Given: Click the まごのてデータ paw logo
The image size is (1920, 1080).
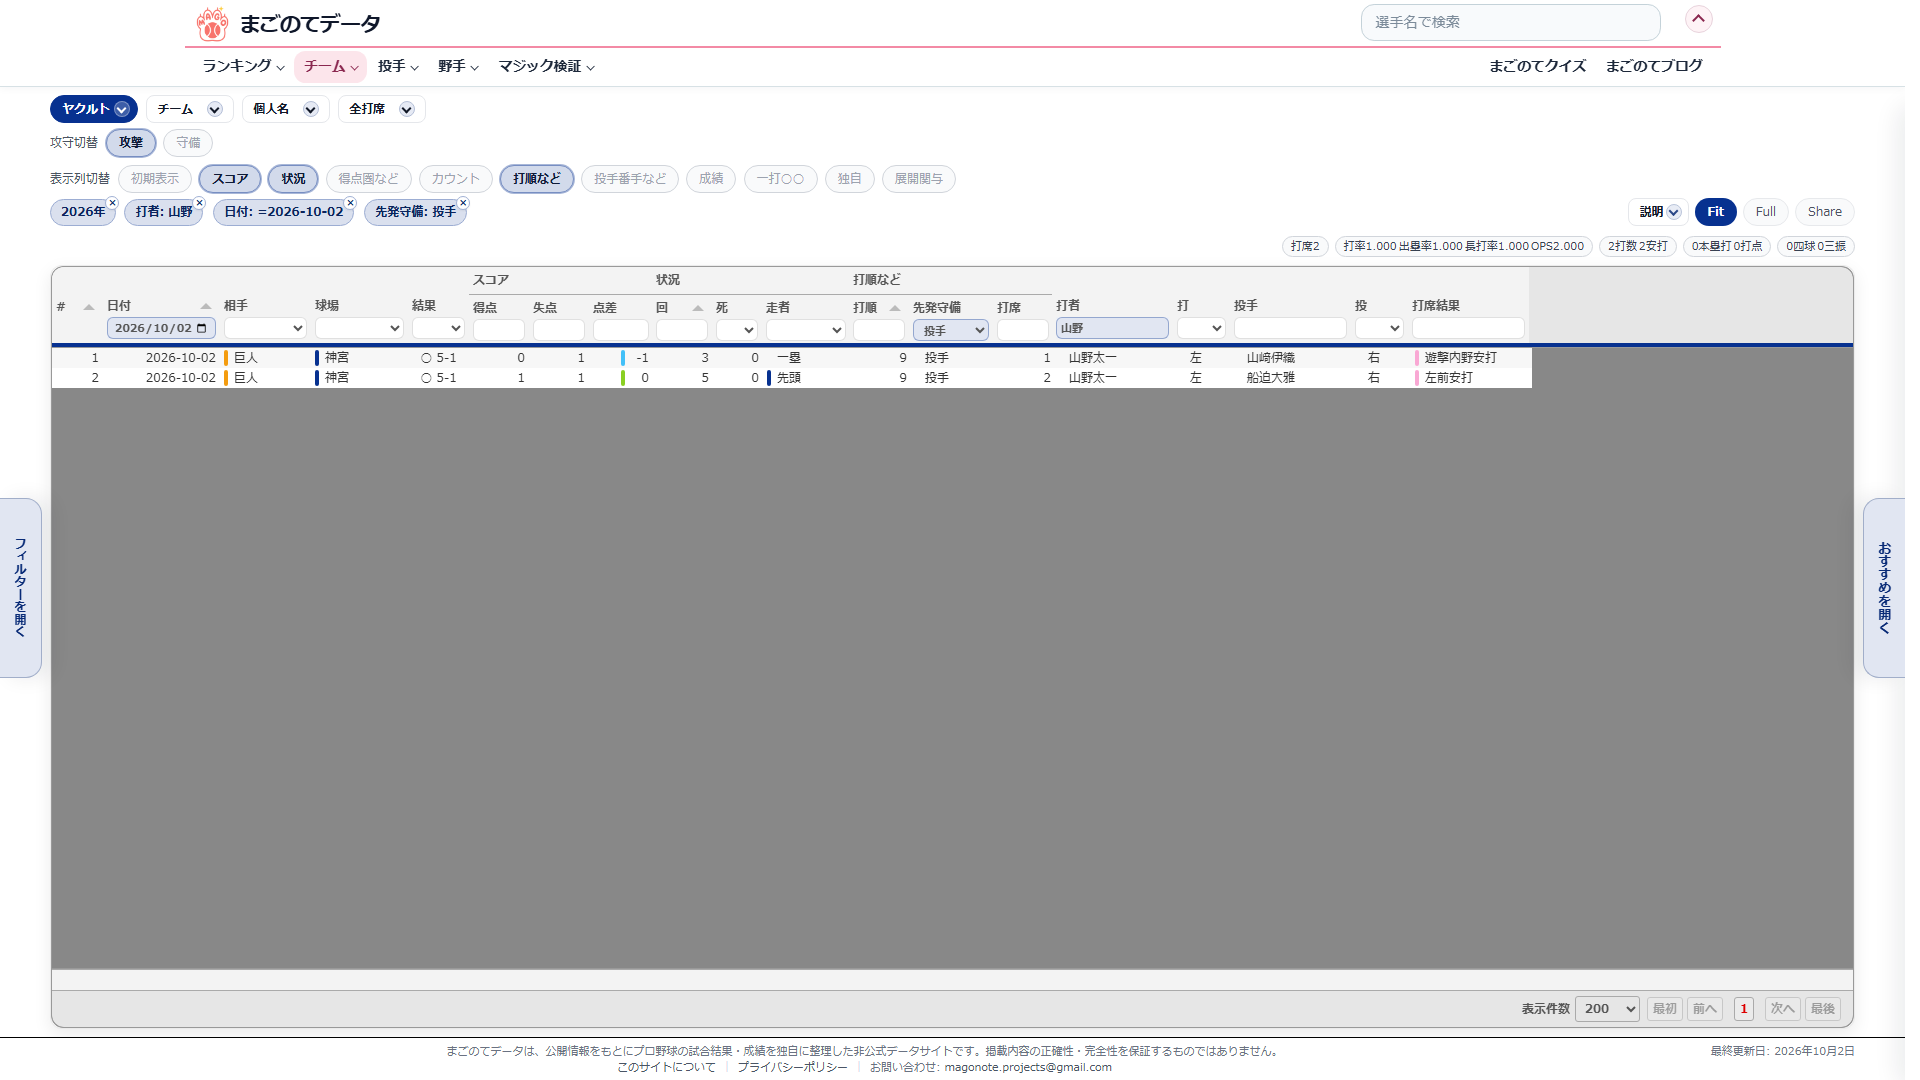Looking at the screenshot, I should coord(212,23).
